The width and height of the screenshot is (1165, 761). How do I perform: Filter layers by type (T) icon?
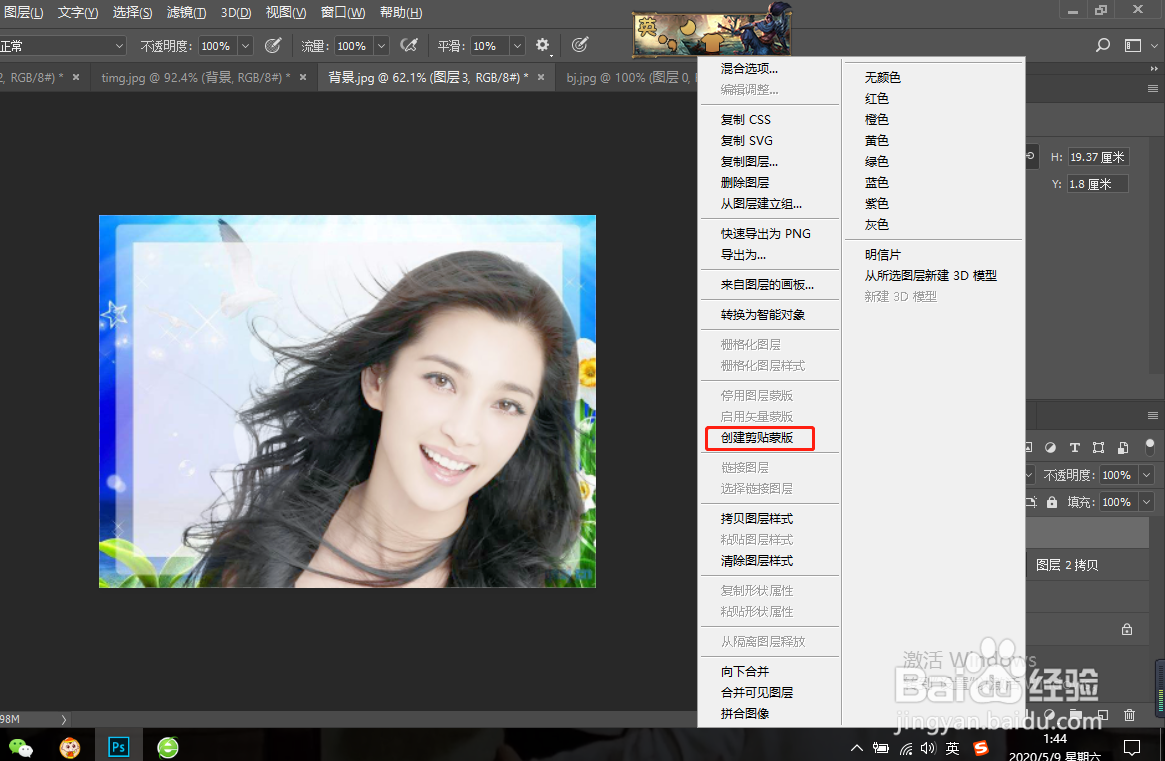coord(1074,447)
